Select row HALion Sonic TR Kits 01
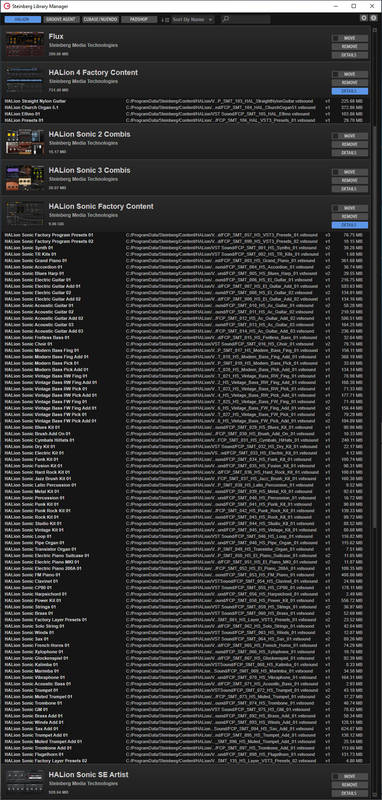This screenshot has height=800, width=382. coord(186,254)
